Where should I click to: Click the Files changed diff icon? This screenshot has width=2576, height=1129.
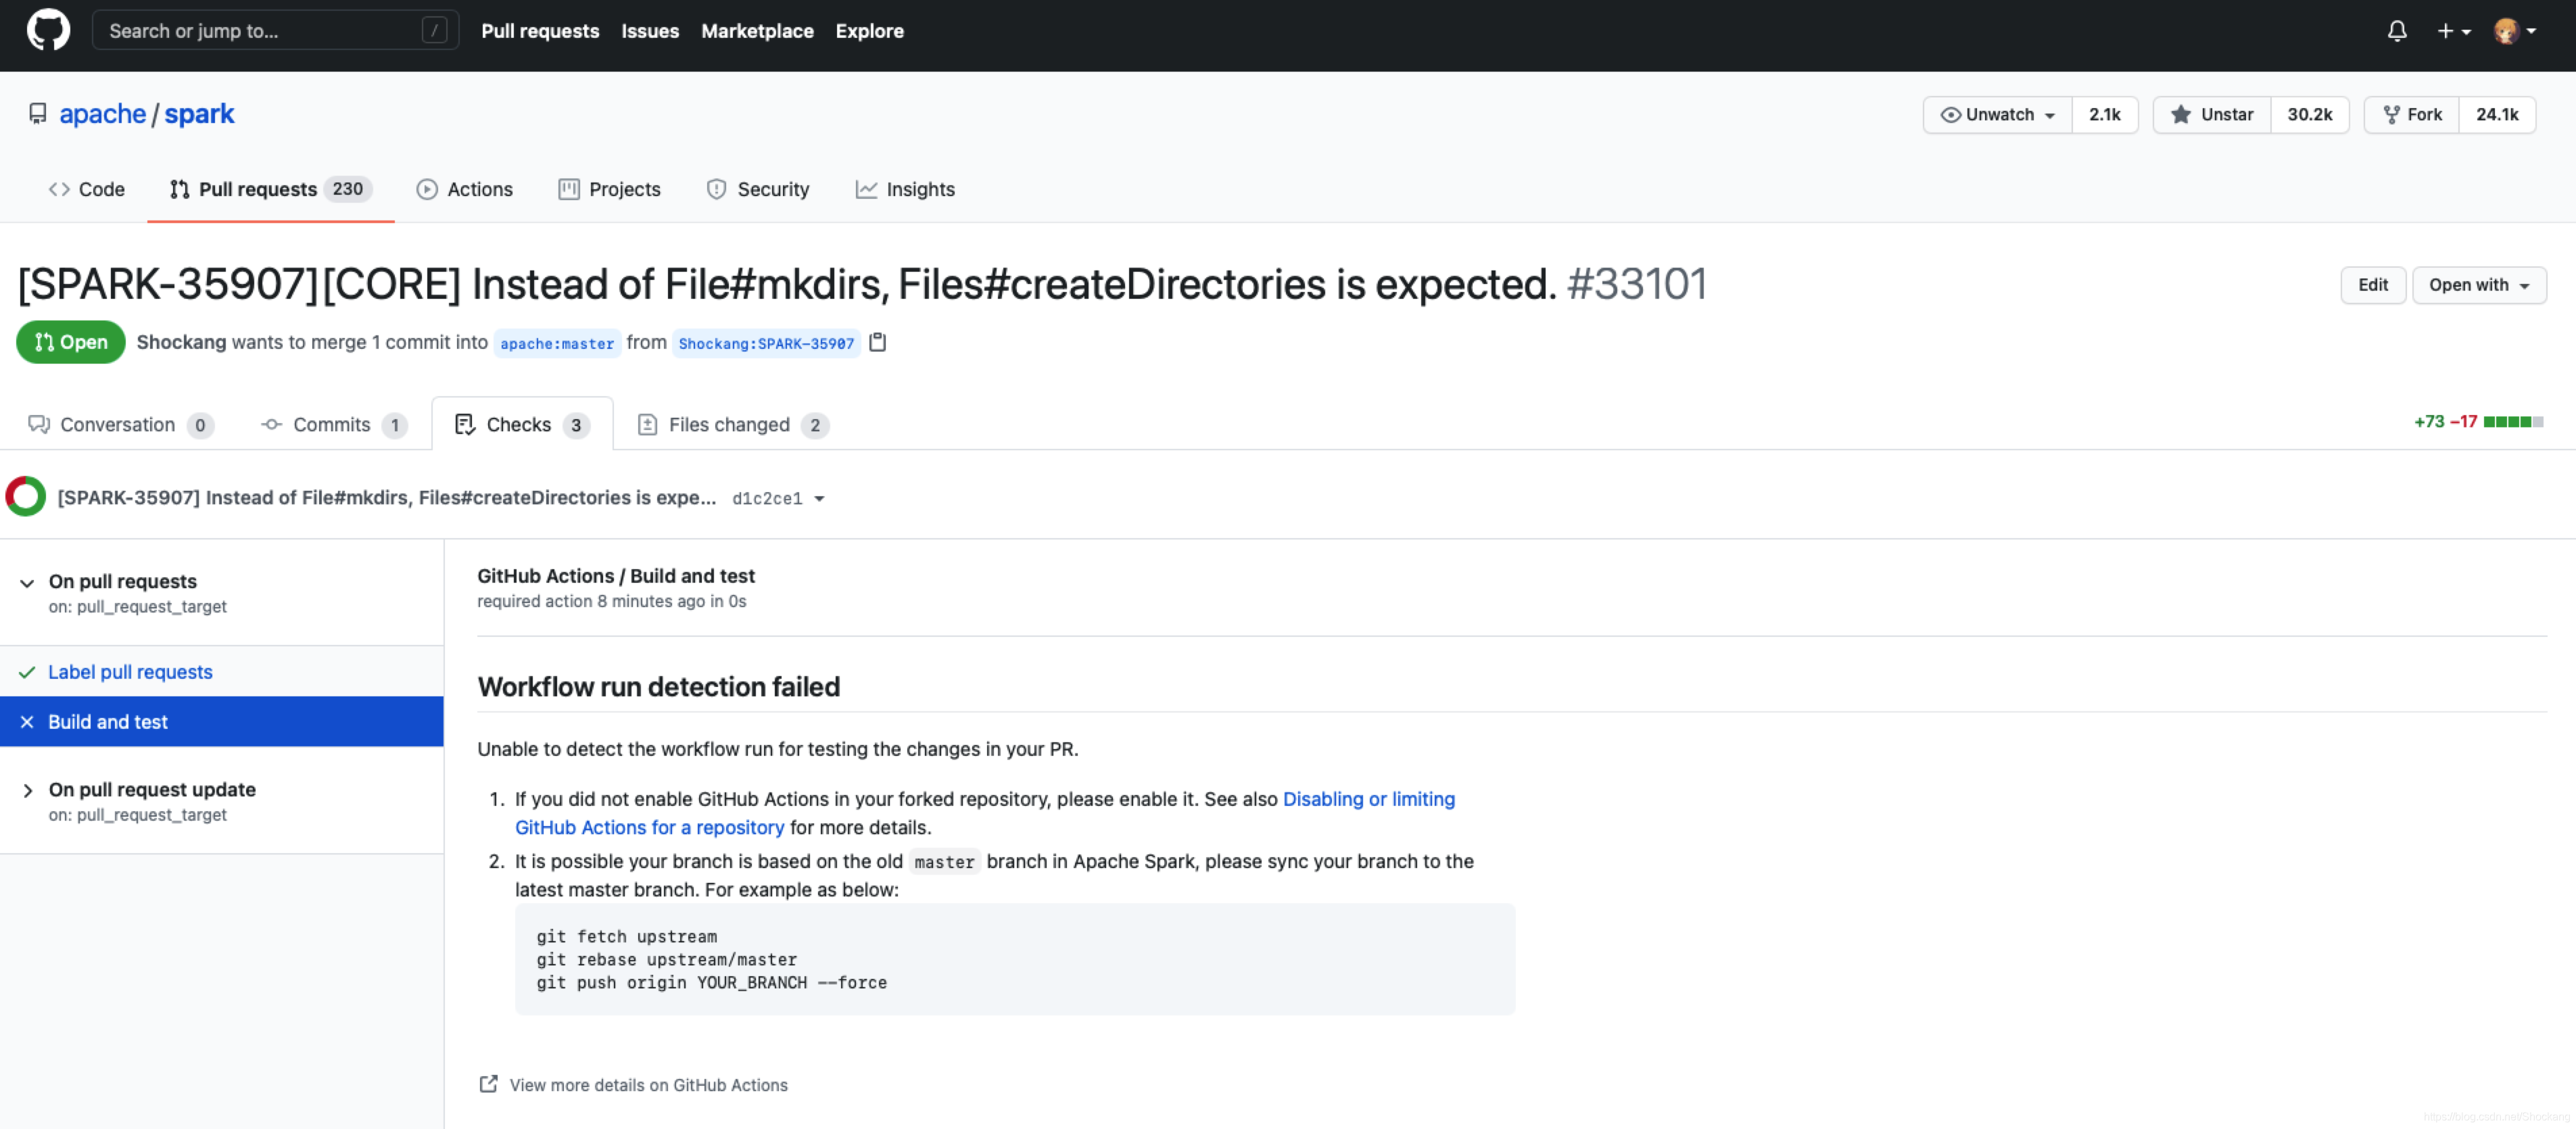click(x=647, y=424)
